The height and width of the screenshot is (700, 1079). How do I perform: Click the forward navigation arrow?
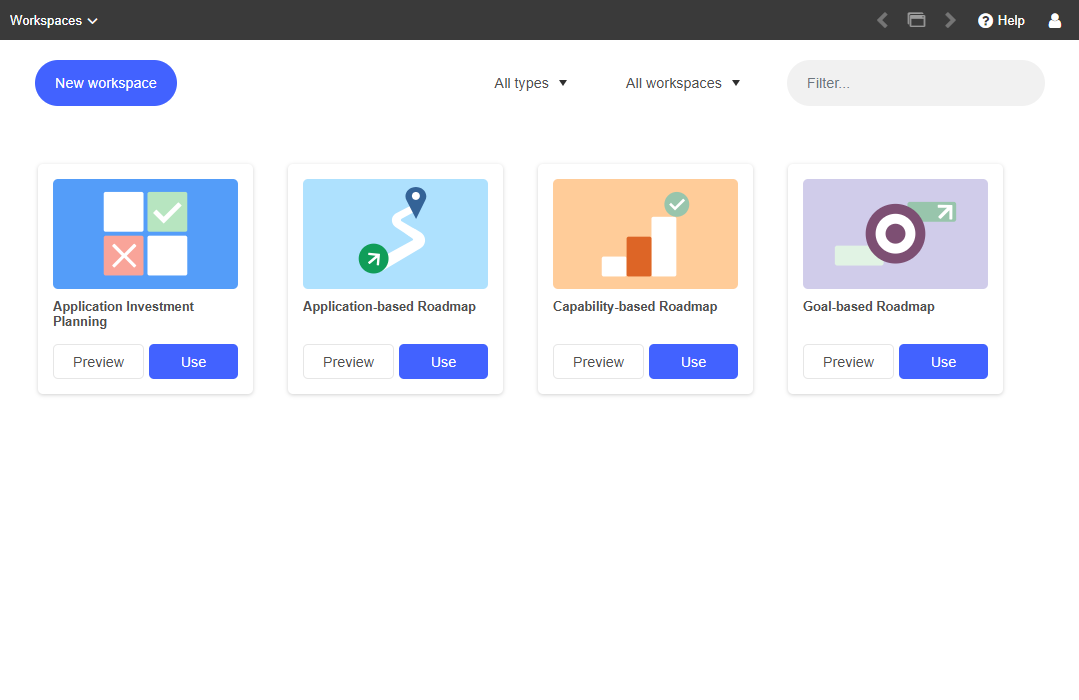click(950, 19)
